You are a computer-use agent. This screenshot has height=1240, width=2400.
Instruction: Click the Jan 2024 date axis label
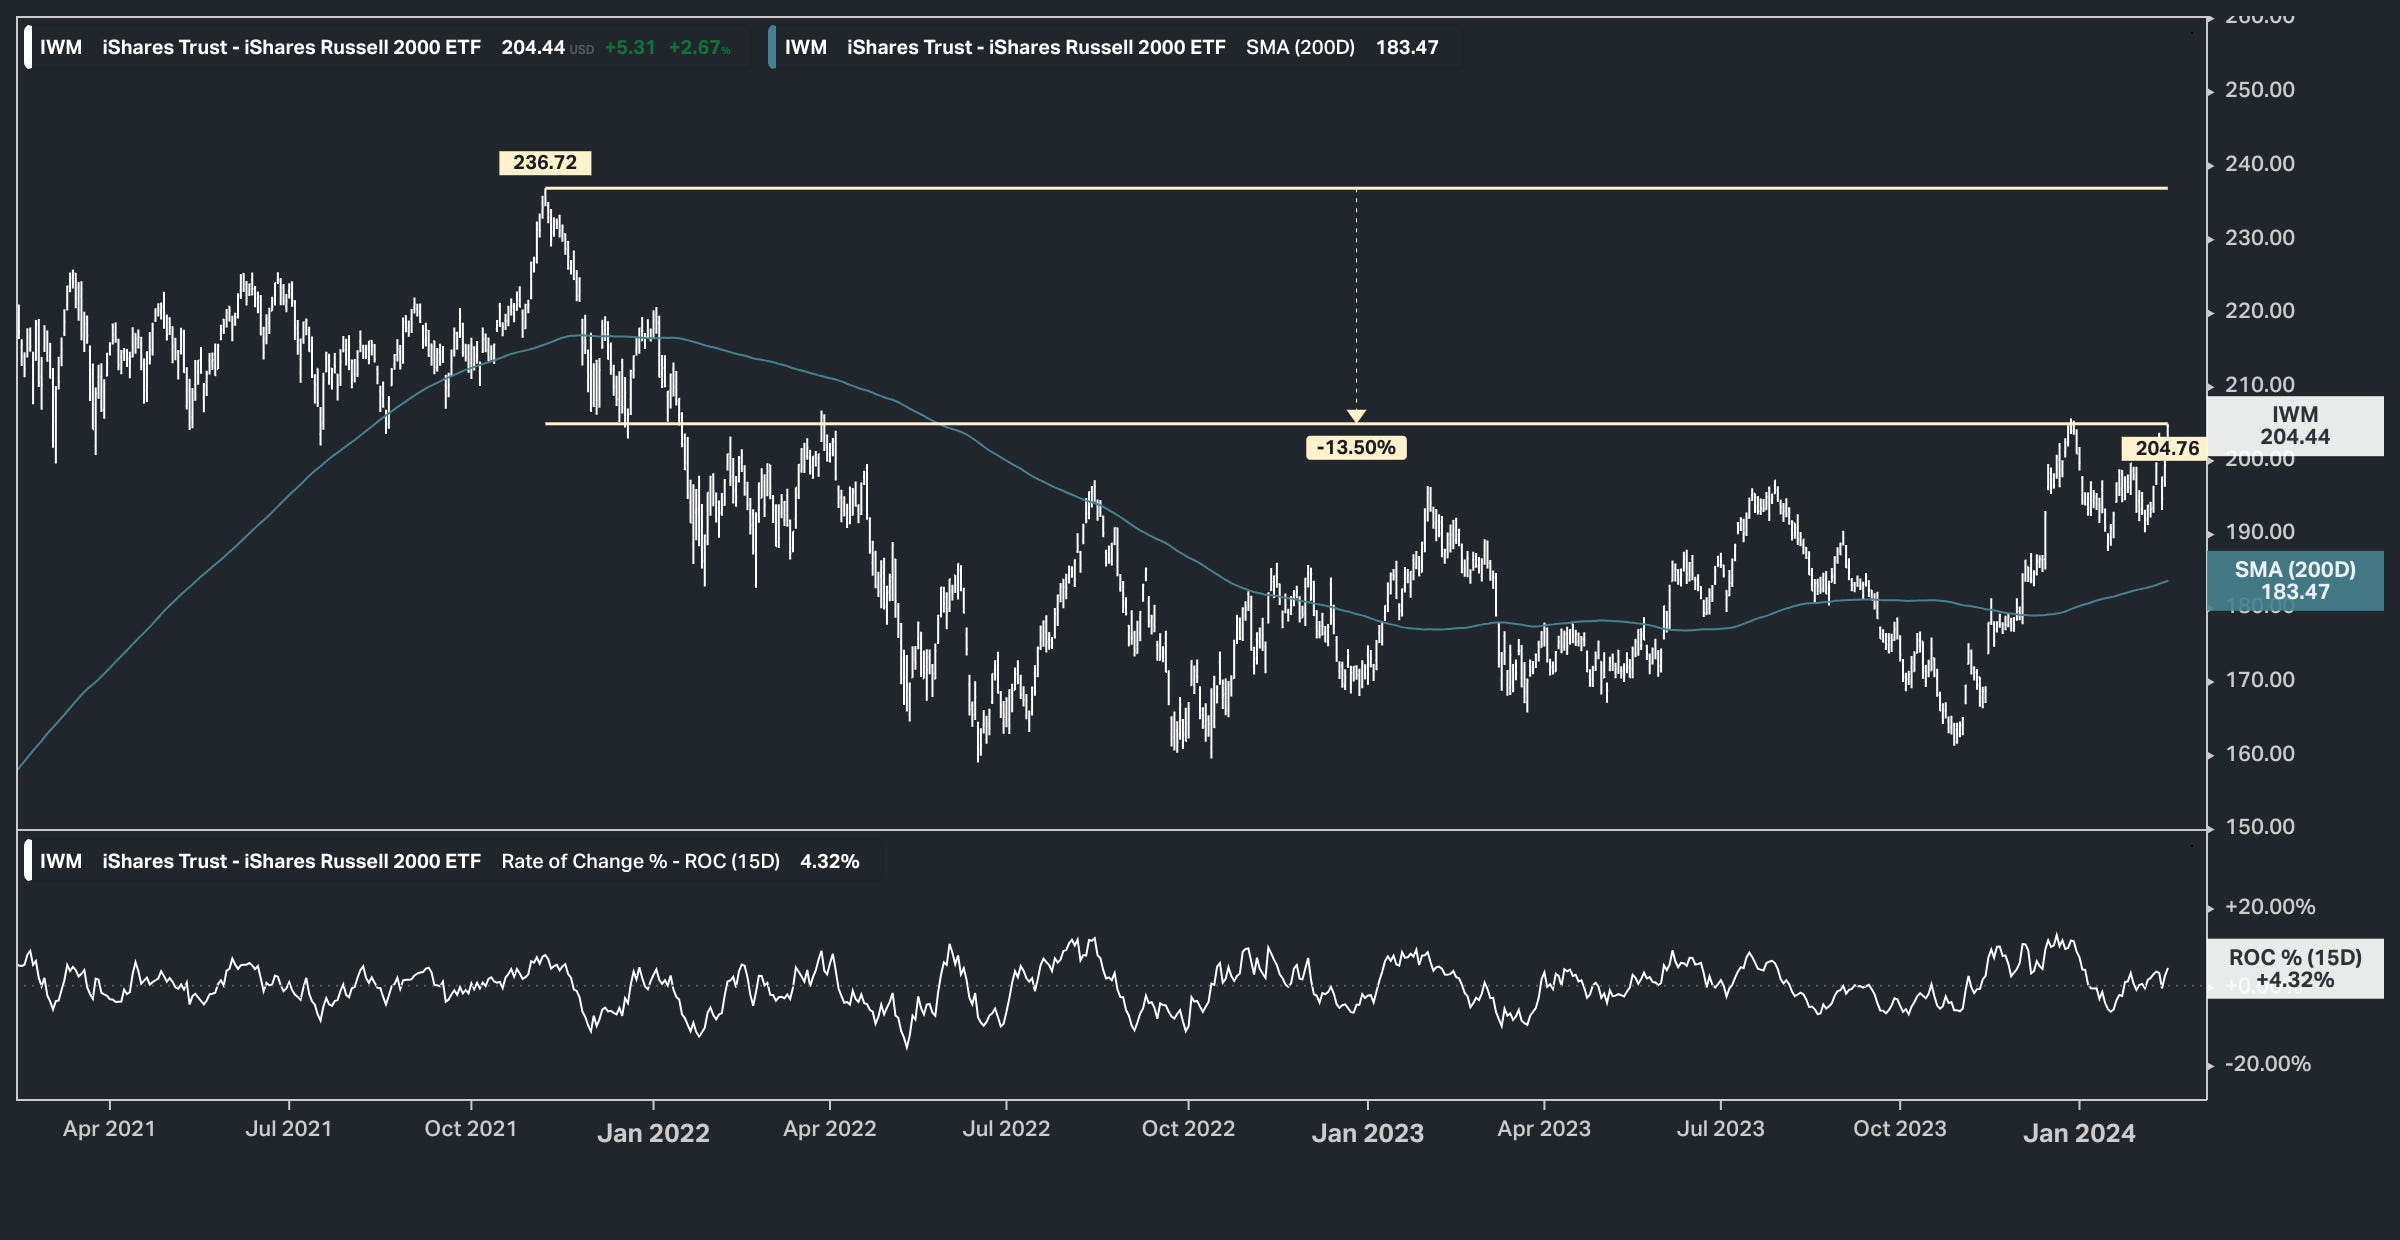point(2079,1133)
